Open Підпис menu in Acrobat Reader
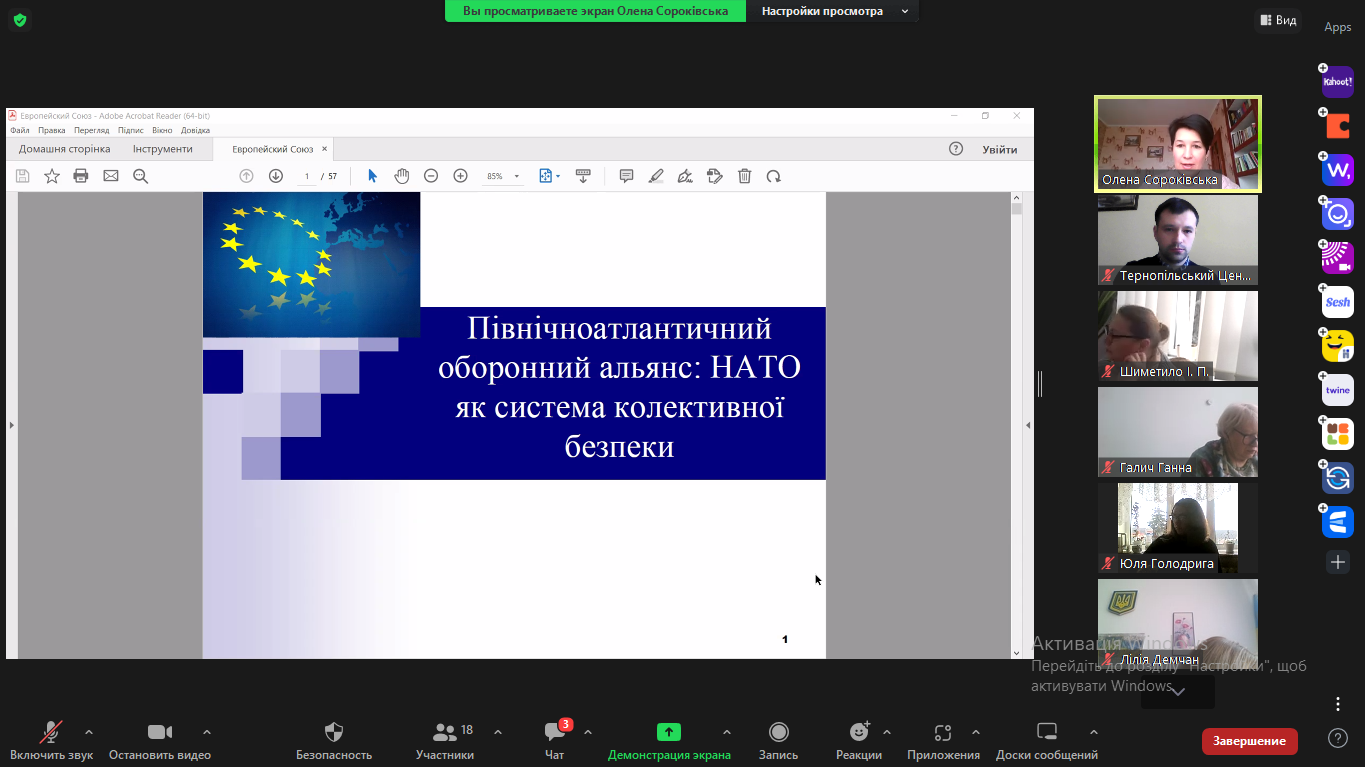 131,130
